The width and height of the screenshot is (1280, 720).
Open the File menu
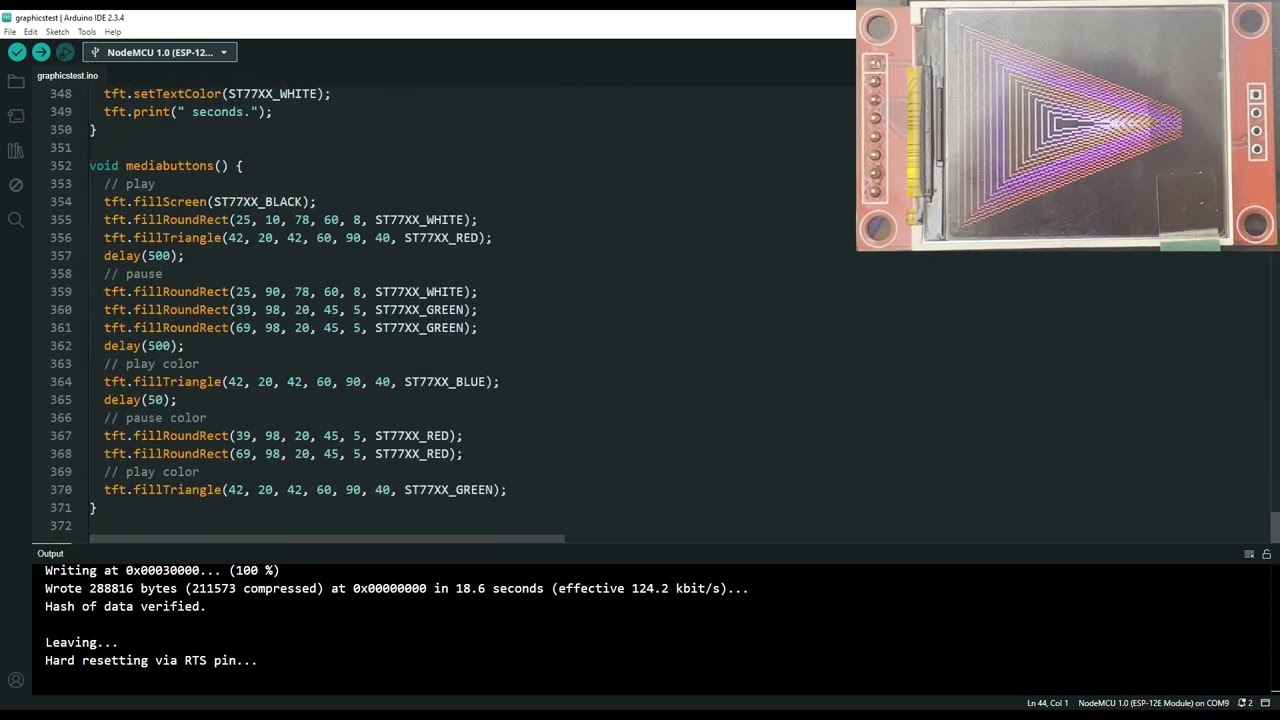(x=10, y=32)
